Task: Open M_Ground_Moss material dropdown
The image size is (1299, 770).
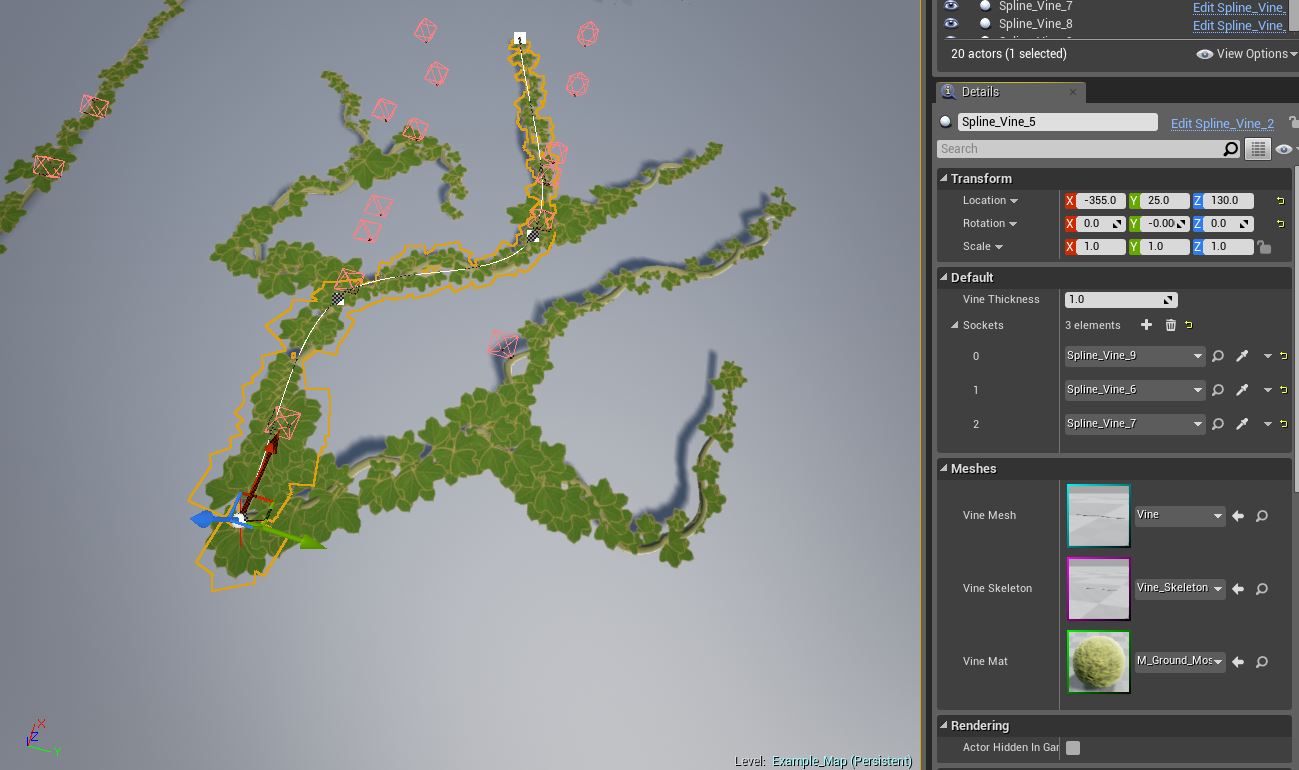Action: [1180, 662]
